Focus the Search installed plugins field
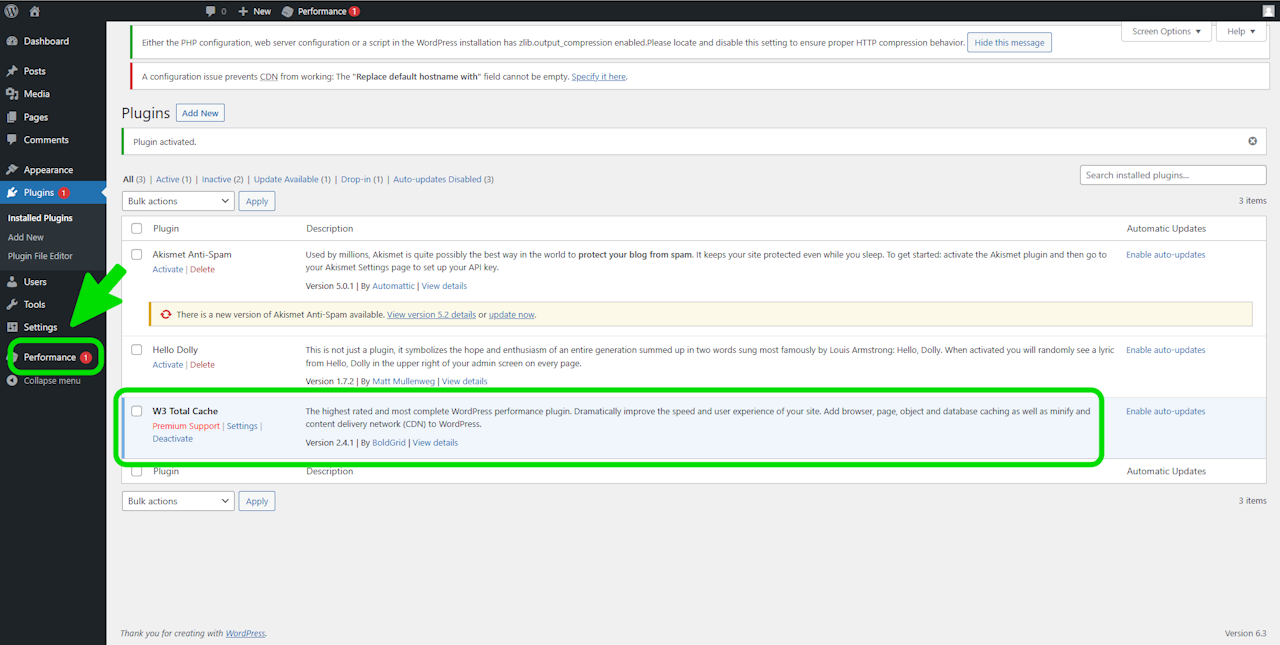Image resolution: width=1280 pixels, height=645 pixels. (1173, 175)
